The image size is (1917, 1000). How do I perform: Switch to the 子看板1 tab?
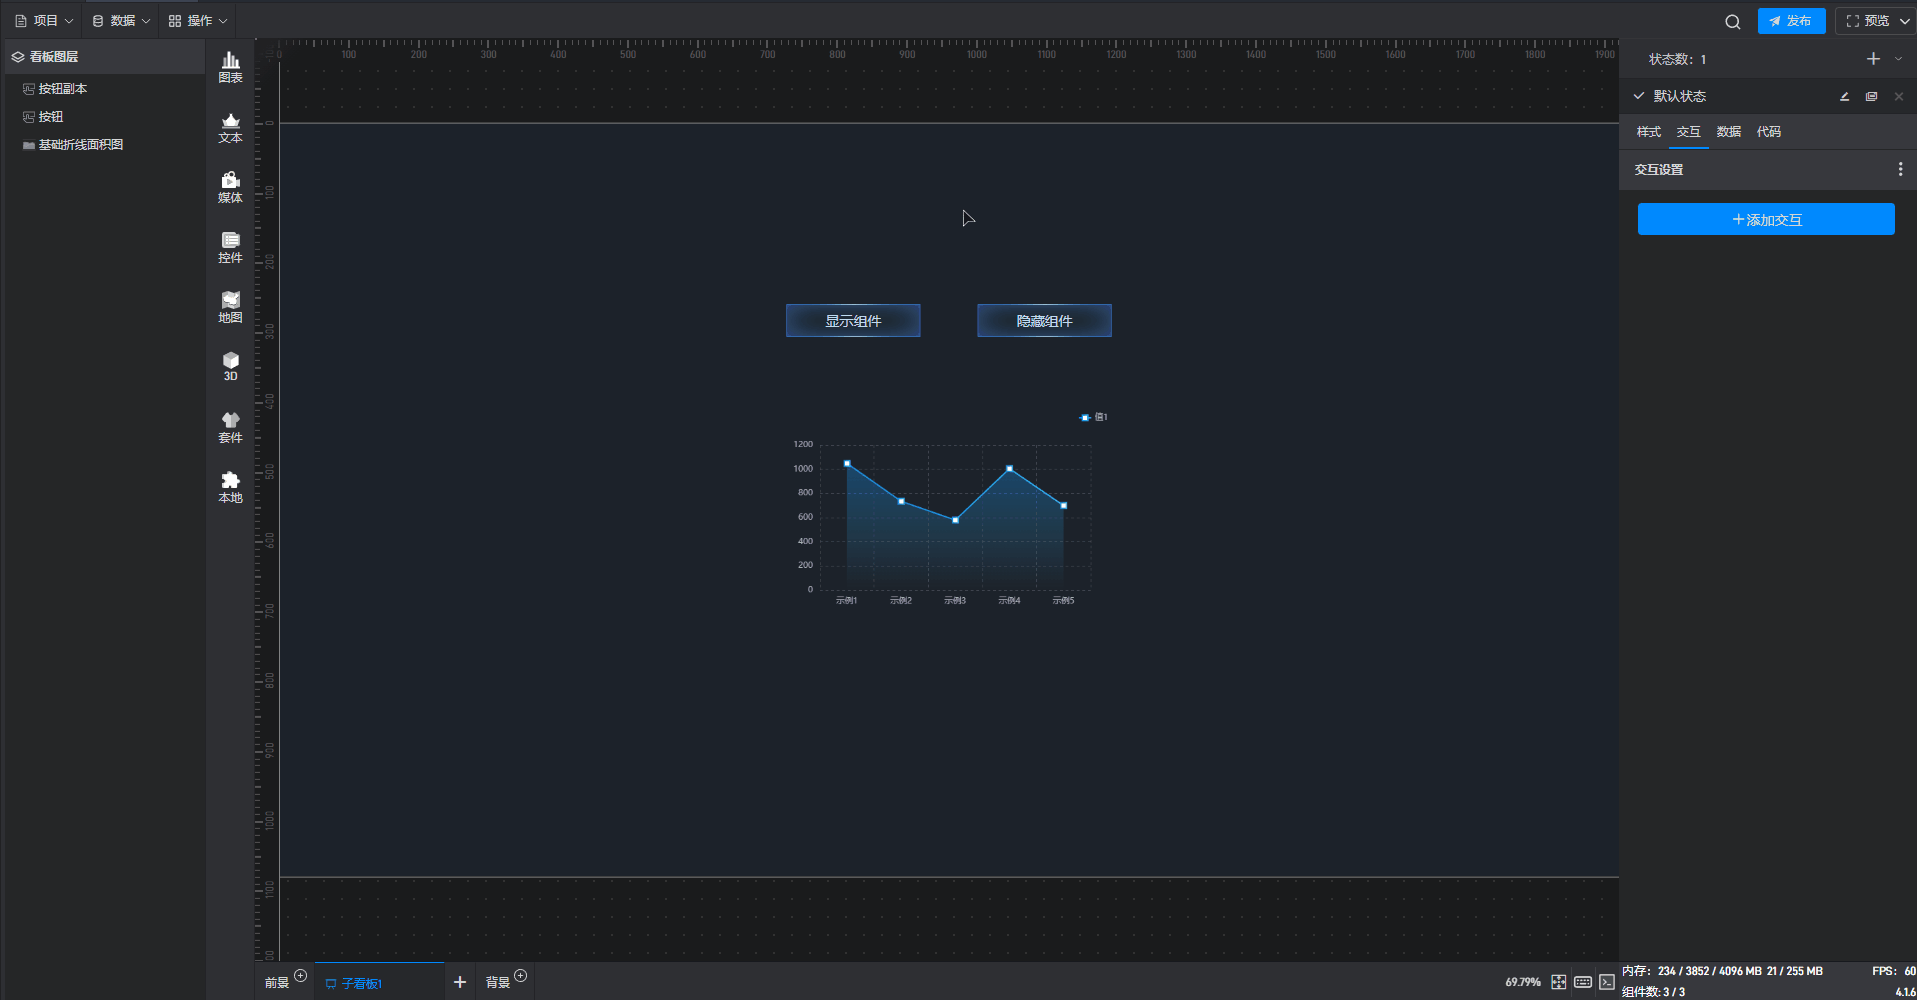[x=361, y=983]
